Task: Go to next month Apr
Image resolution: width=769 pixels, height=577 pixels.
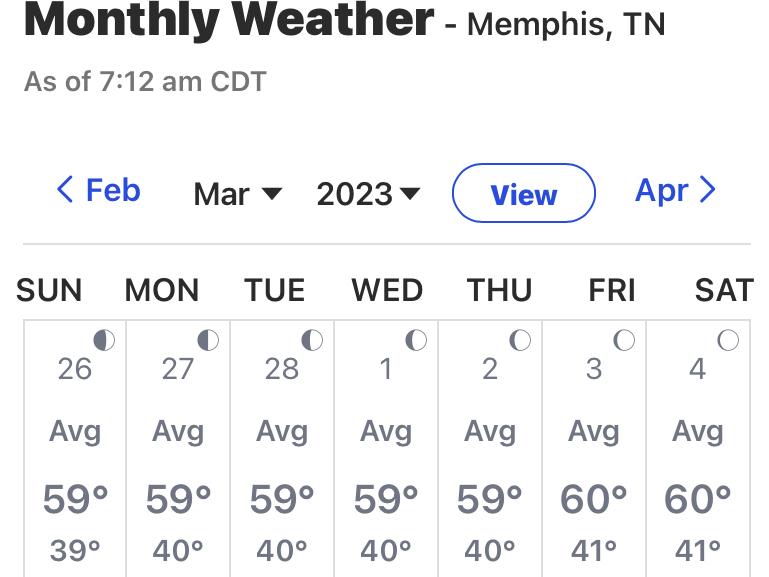Action: click(675, 190)
